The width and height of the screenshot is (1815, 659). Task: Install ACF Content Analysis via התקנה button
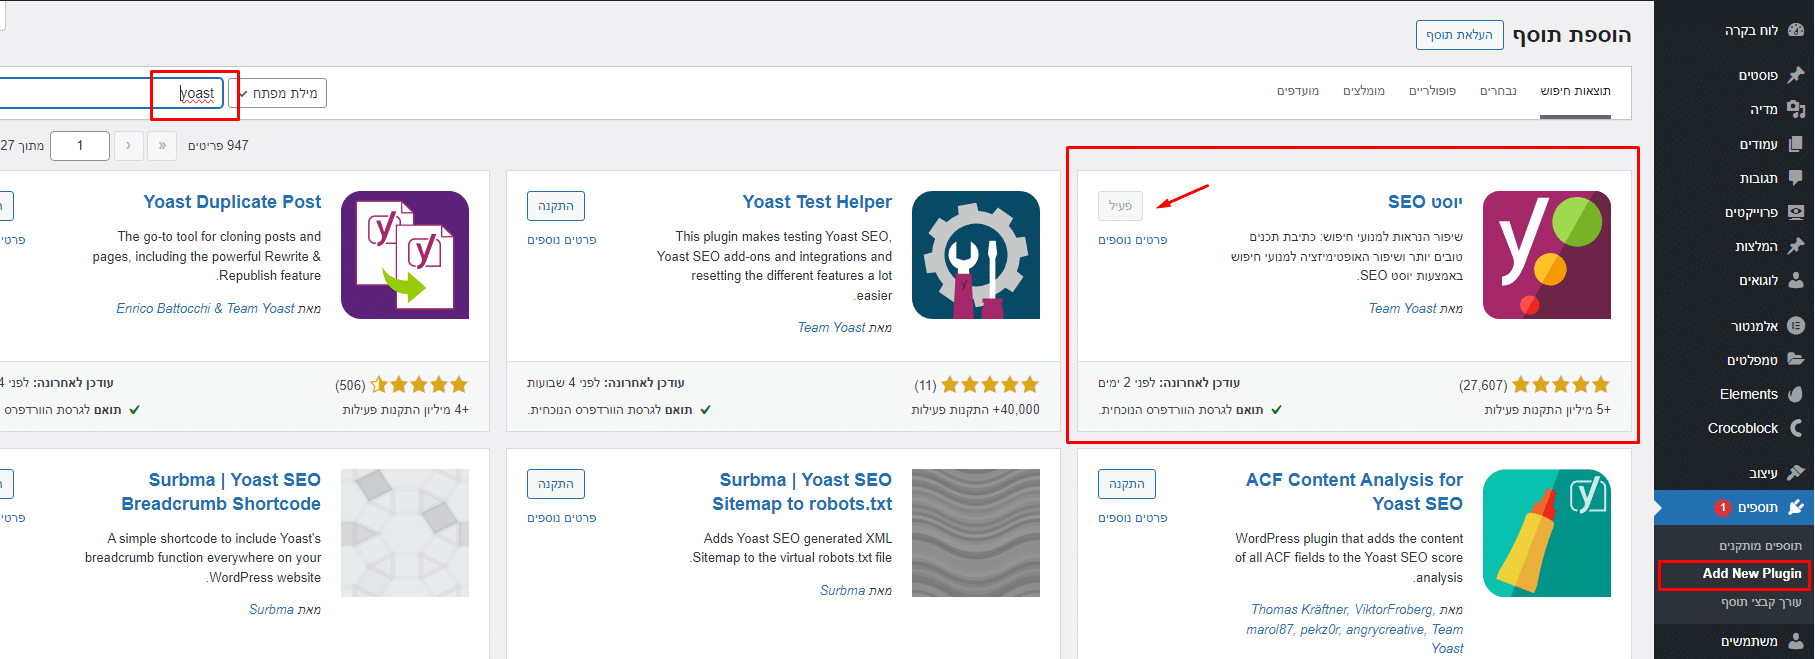click(1127, 484)
